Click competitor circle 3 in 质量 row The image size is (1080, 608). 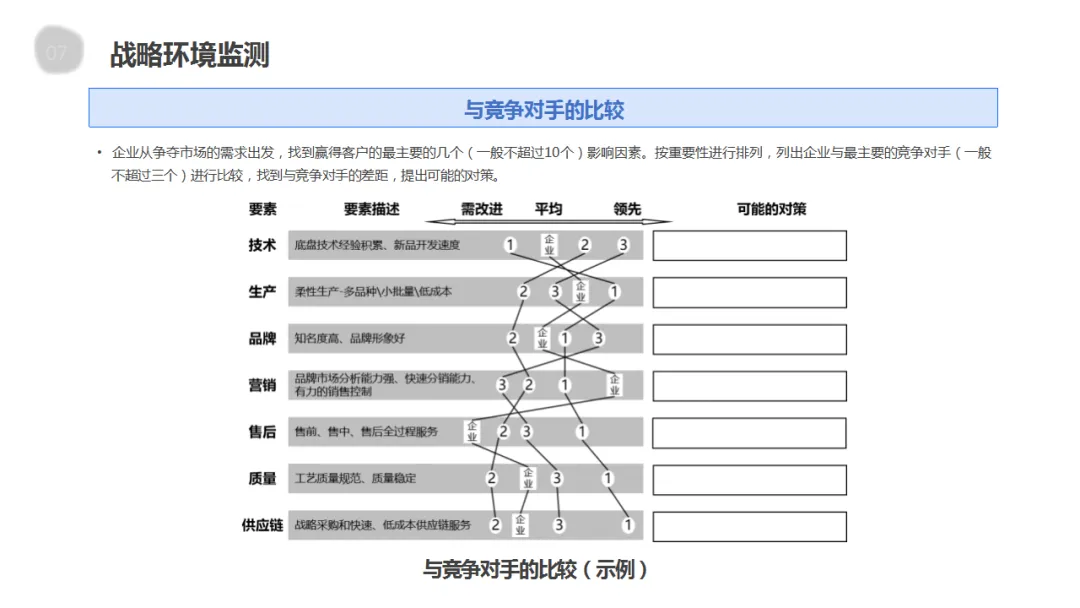(x=557, y=479)
